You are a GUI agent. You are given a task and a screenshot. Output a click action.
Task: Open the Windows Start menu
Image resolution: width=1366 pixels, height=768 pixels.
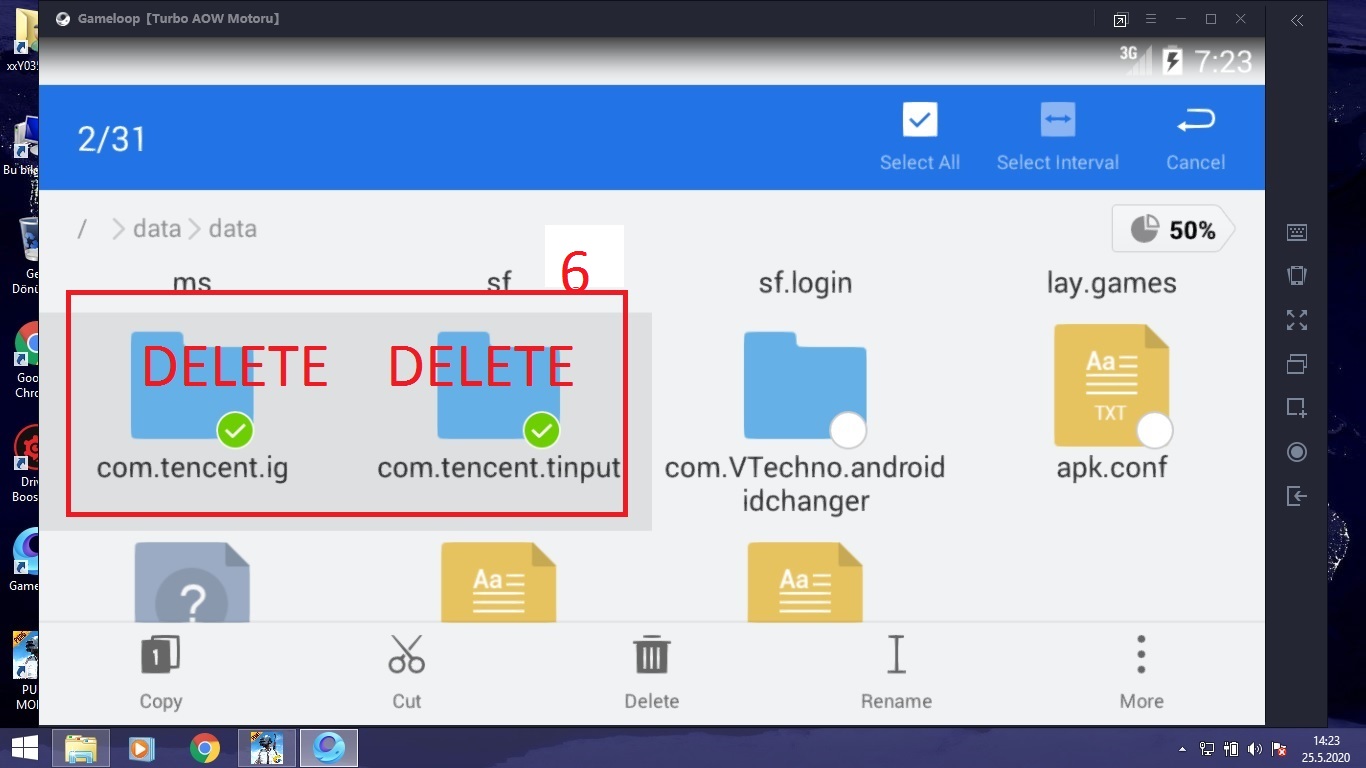click(24, 748)
